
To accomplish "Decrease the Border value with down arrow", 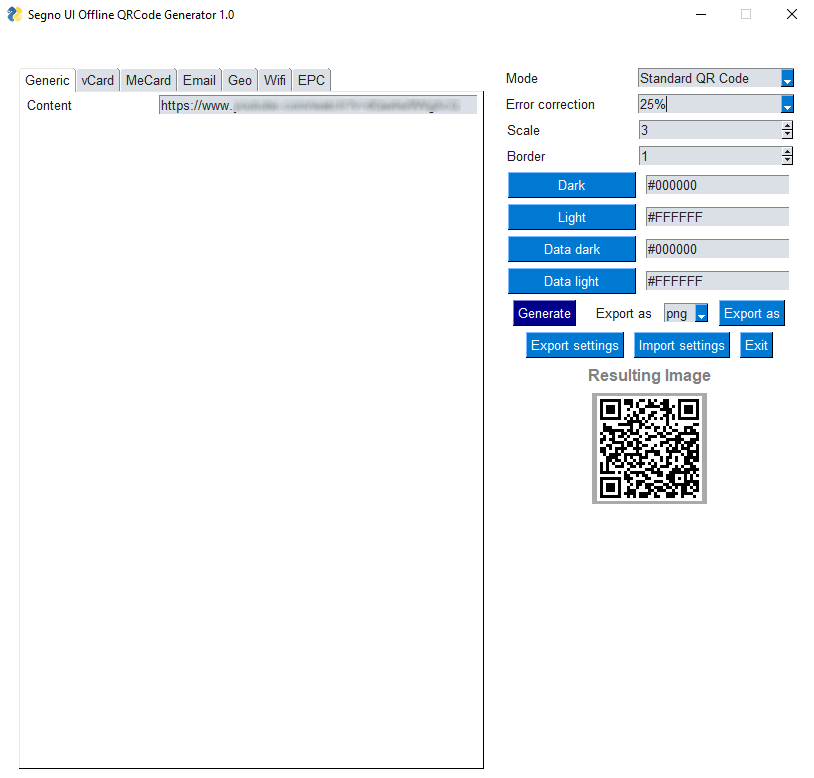I will tap(787, 160).
